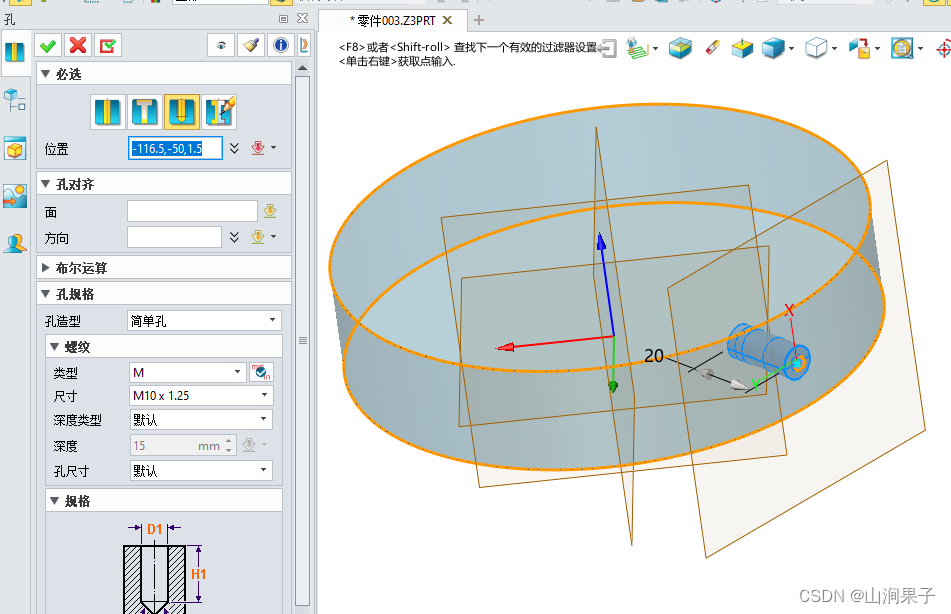Open the wireframe cube view dropdown arrow
This screenshot has width=951, height=614.
click(x=835, y=49)
